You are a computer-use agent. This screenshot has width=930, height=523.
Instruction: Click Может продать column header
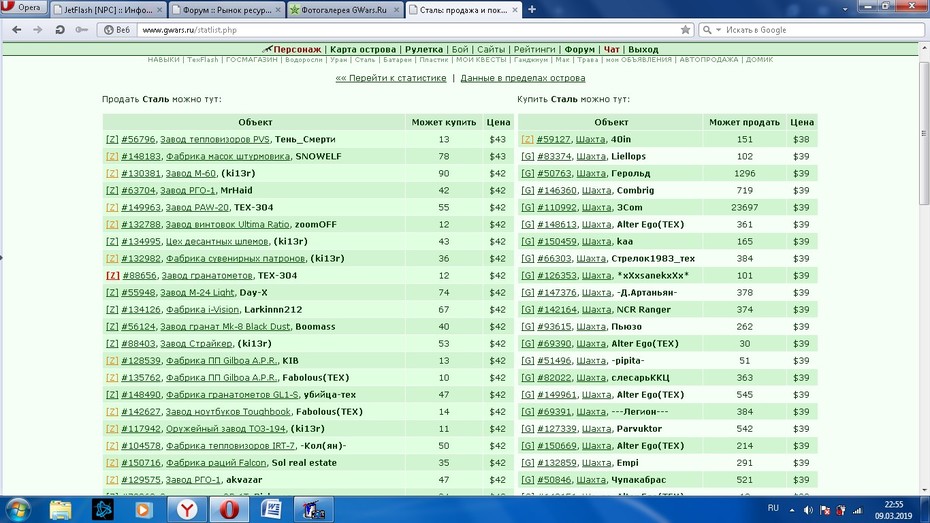(x=744, y=122)
